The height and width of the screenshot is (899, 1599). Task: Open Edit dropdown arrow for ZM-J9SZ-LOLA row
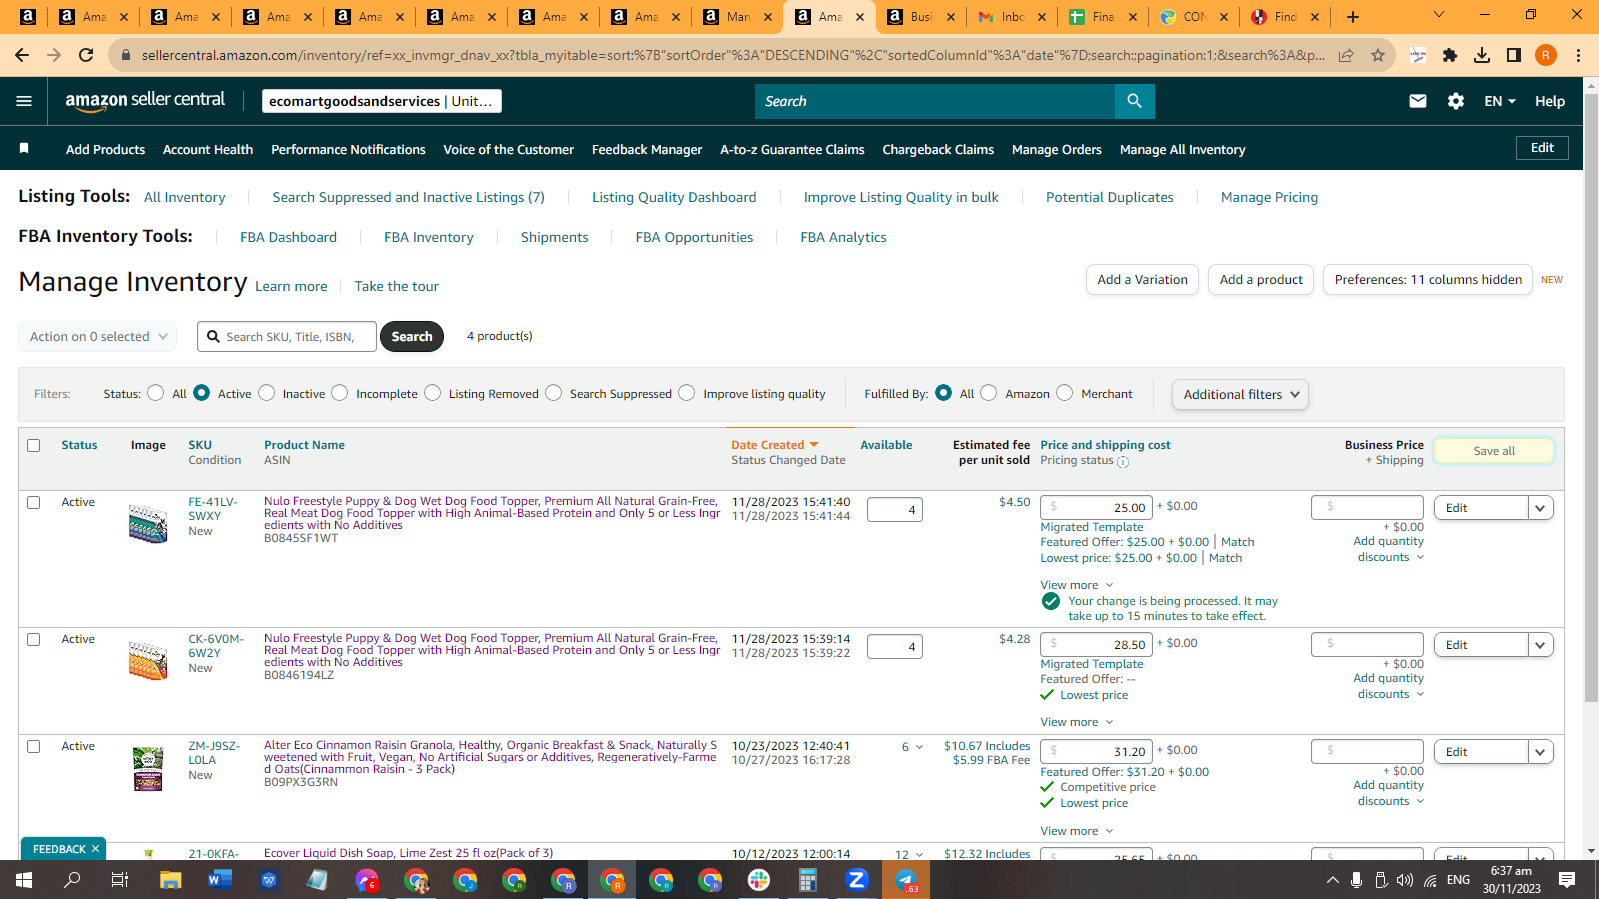1540,752
